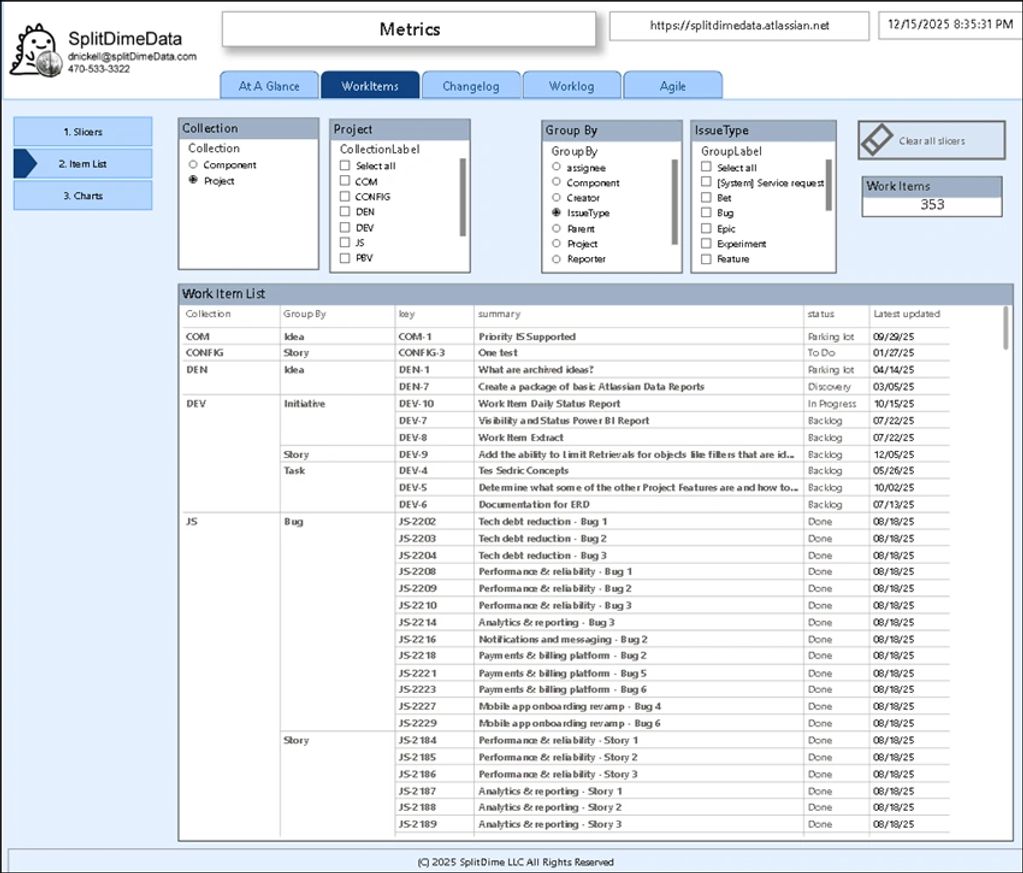Open the Changelog tab
Screen dimensions: 1023x873
coord(470,86)
